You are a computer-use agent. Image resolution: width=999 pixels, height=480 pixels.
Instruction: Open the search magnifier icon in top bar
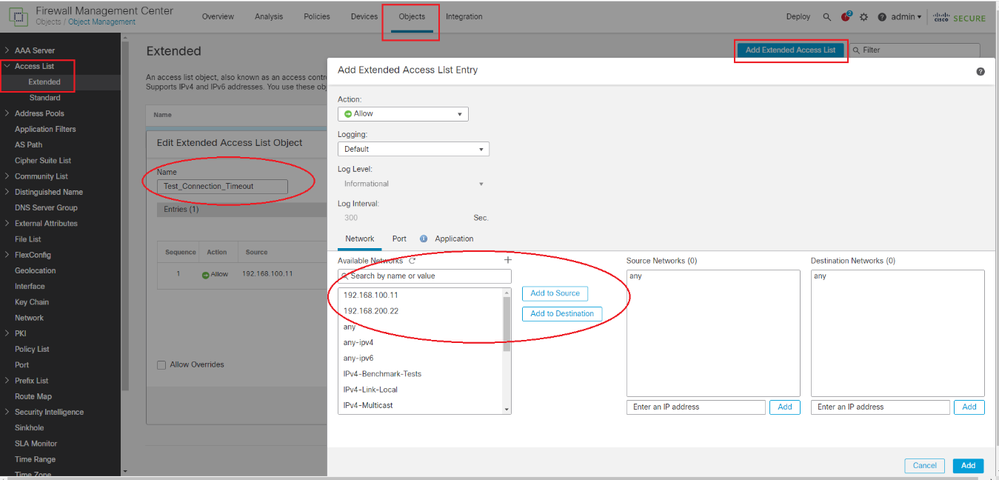[x=827, y=17]
